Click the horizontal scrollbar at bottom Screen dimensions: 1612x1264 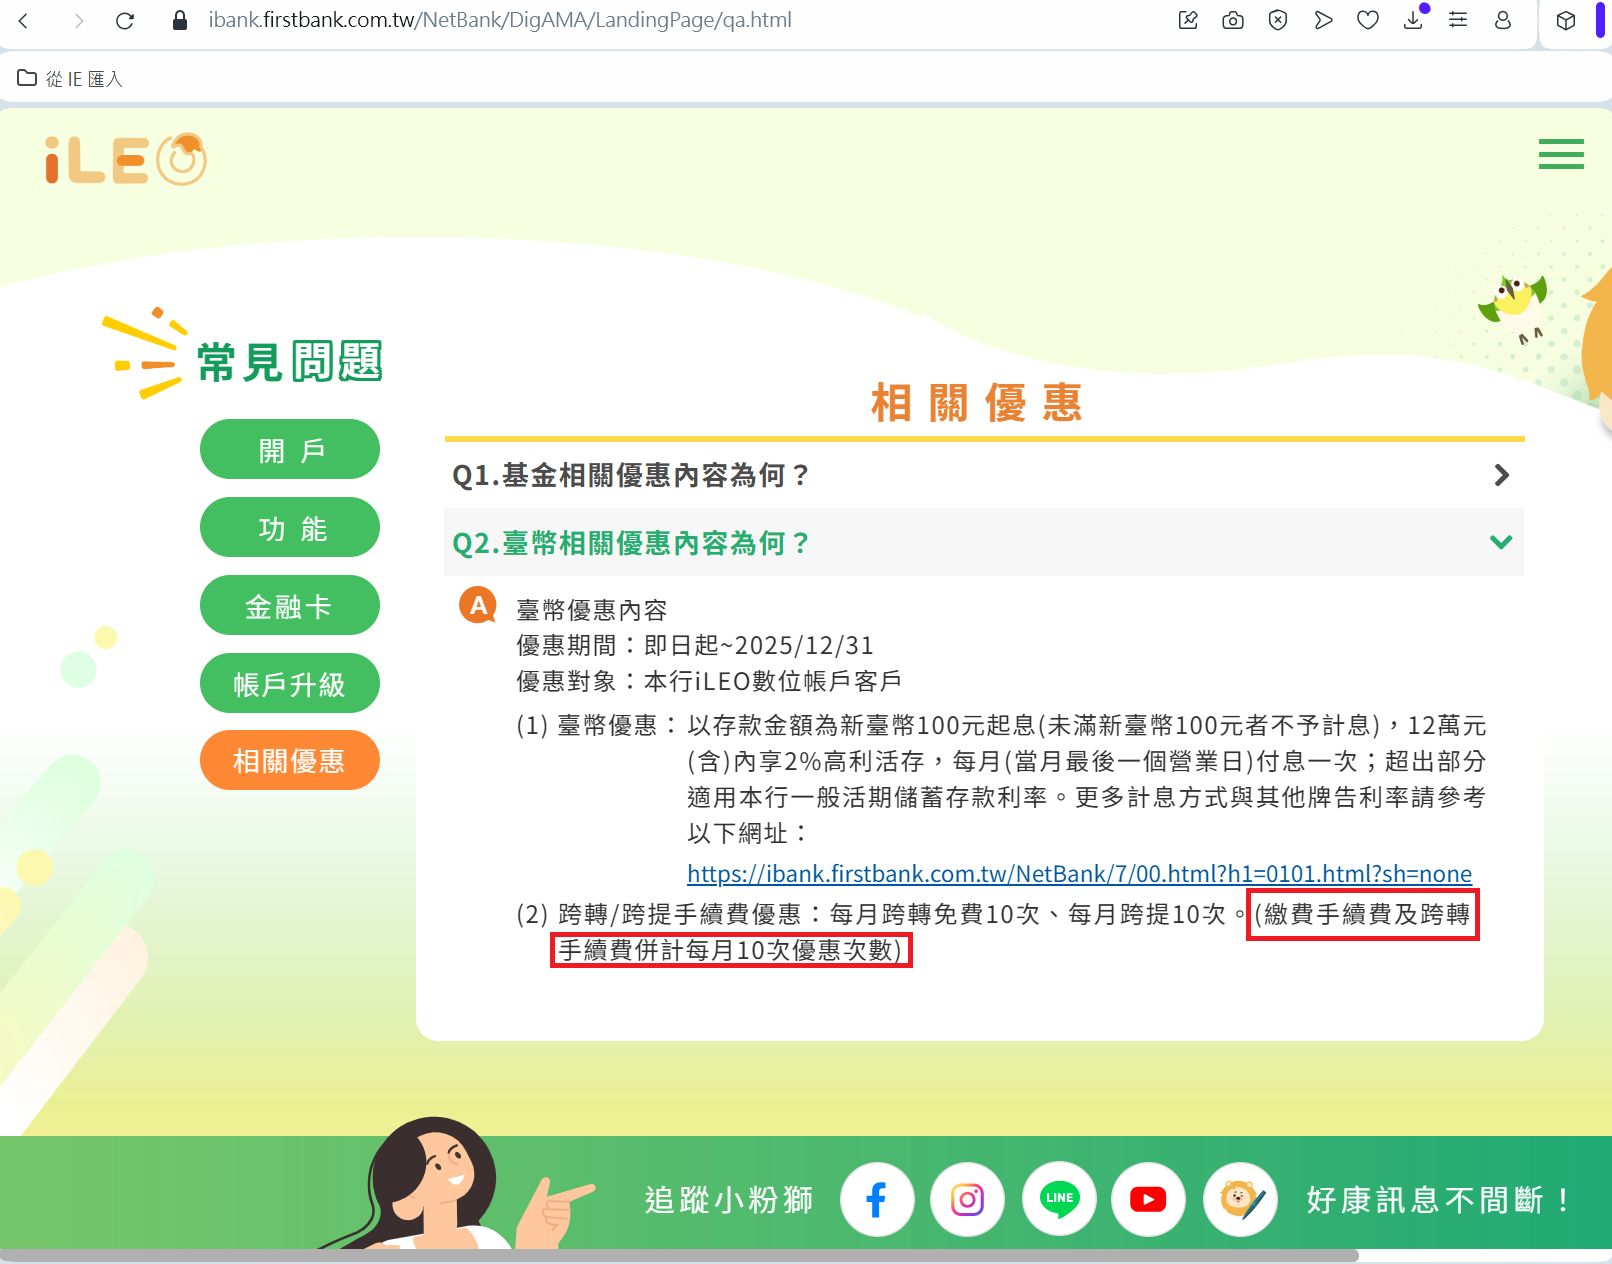(x=680, y=1256)
